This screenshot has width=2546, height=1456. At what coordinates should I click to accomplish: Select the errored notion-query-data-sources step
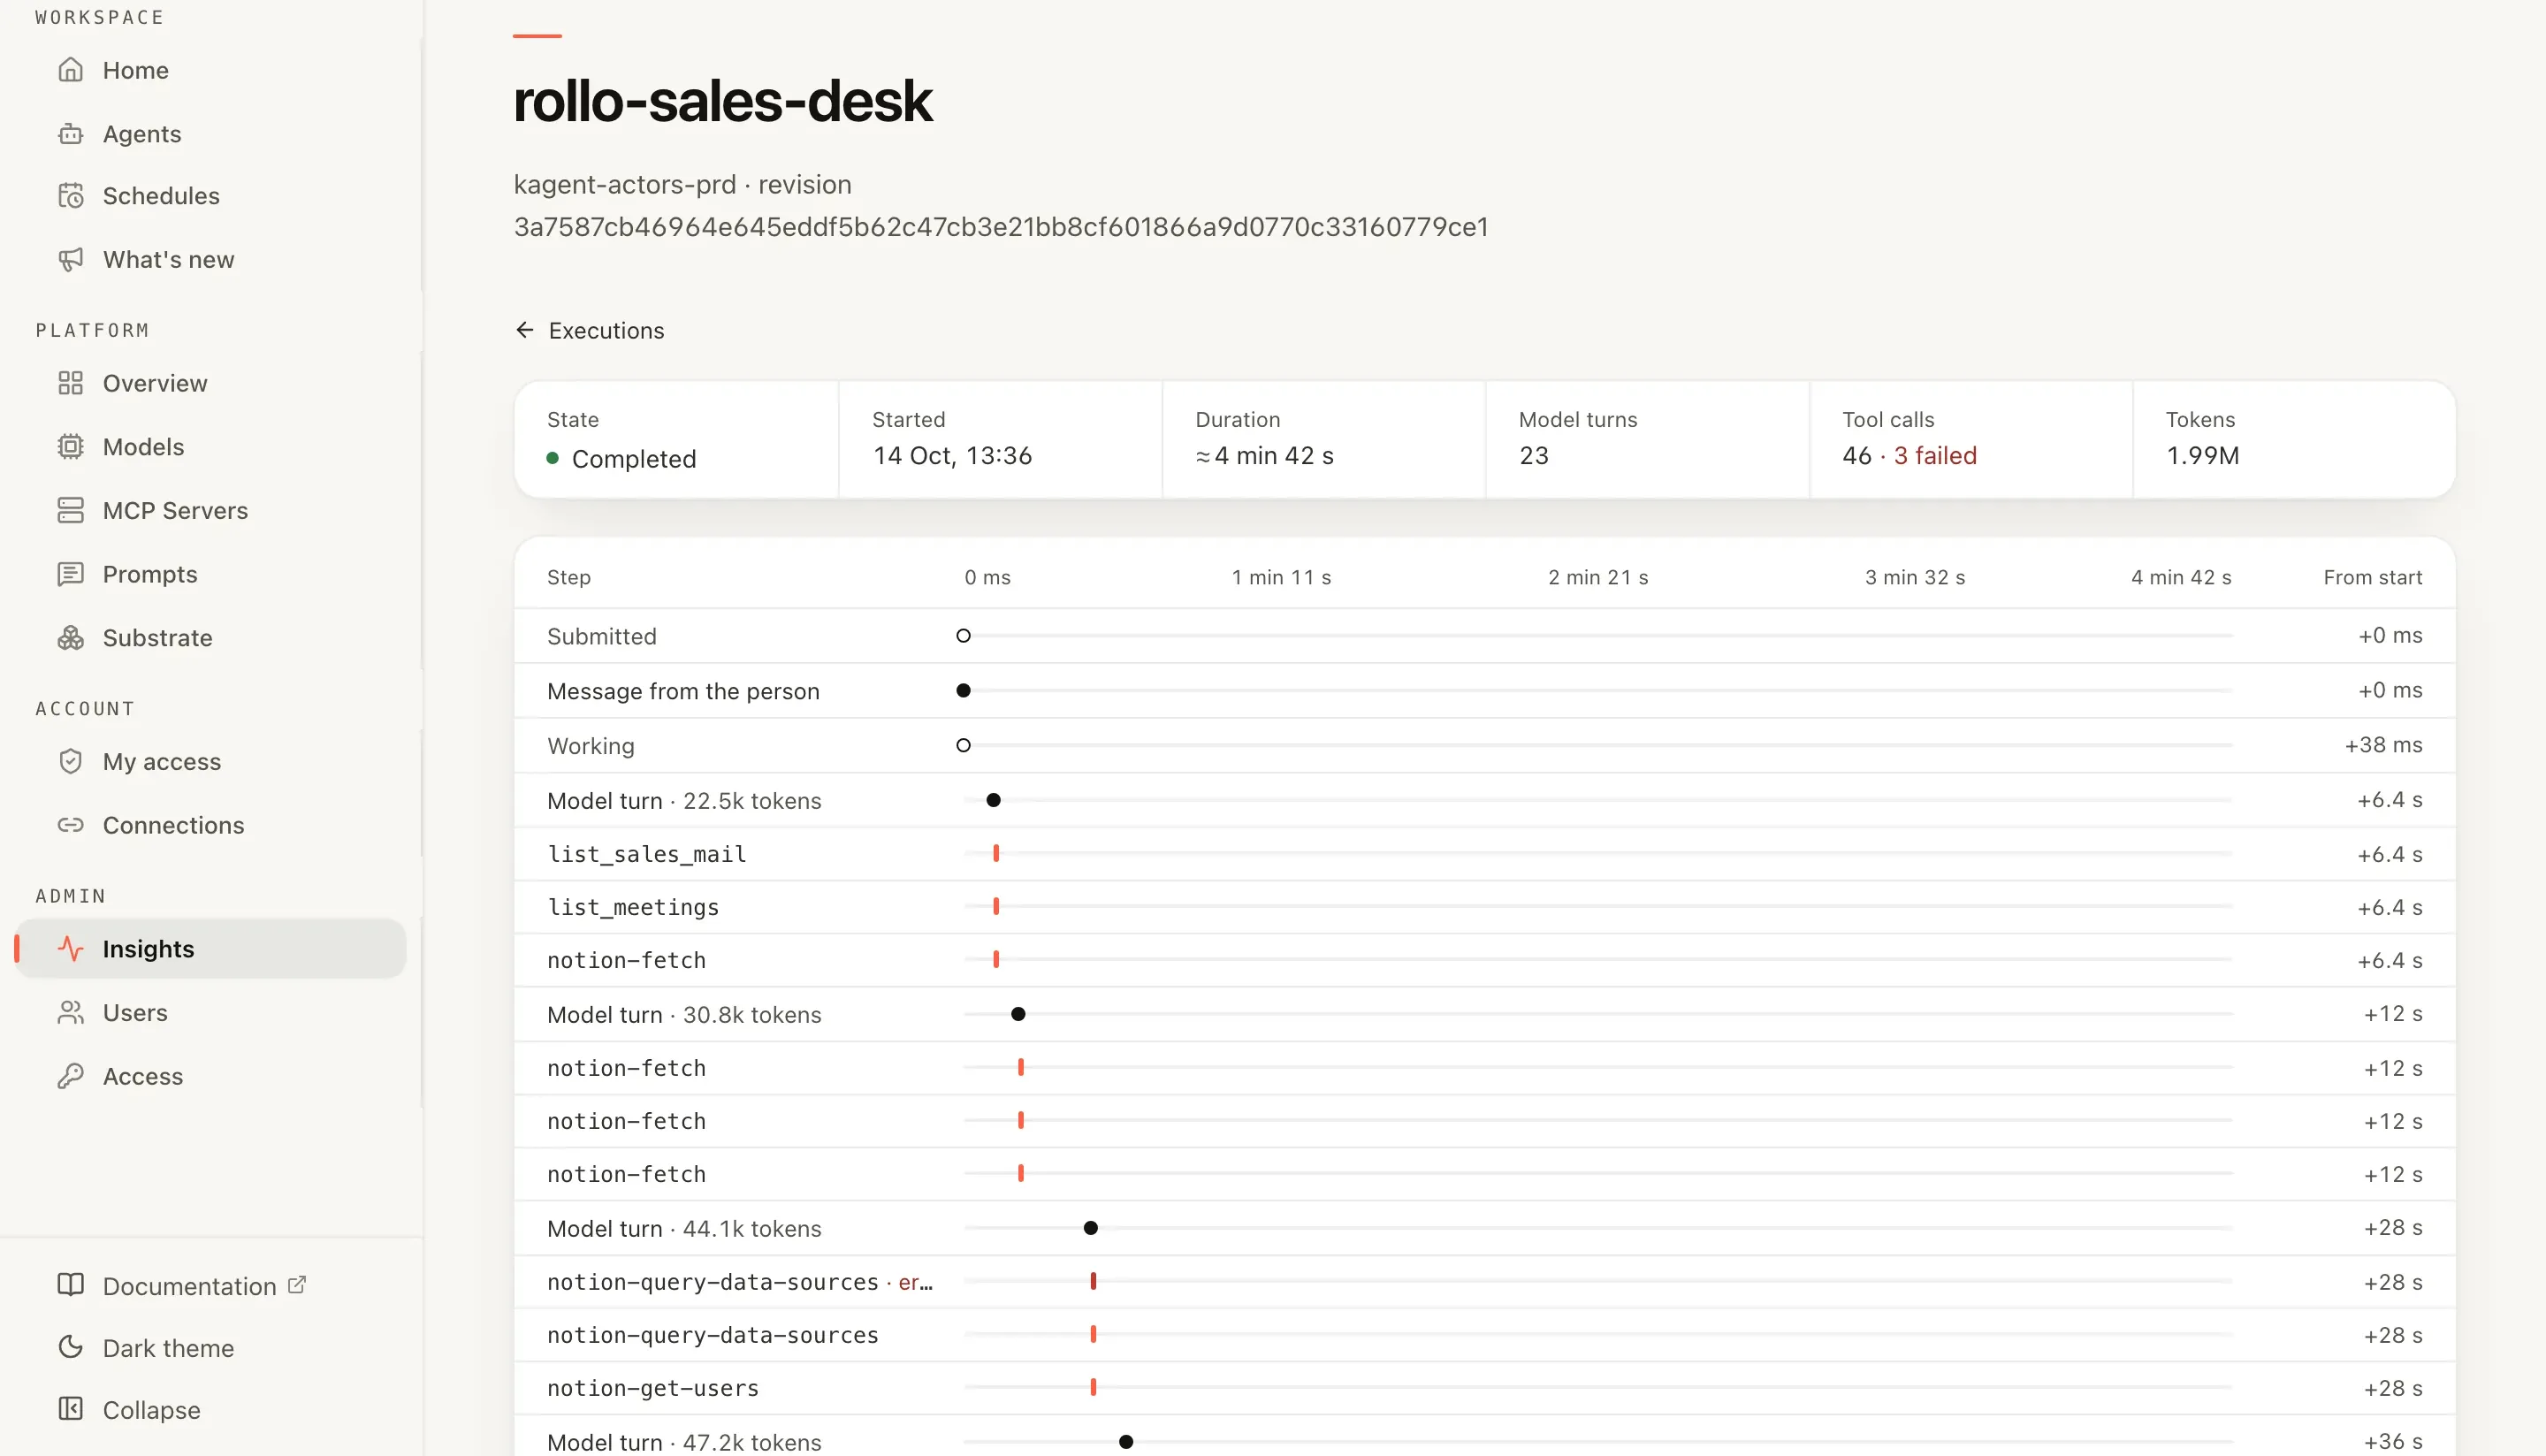click(1485, 1282)
